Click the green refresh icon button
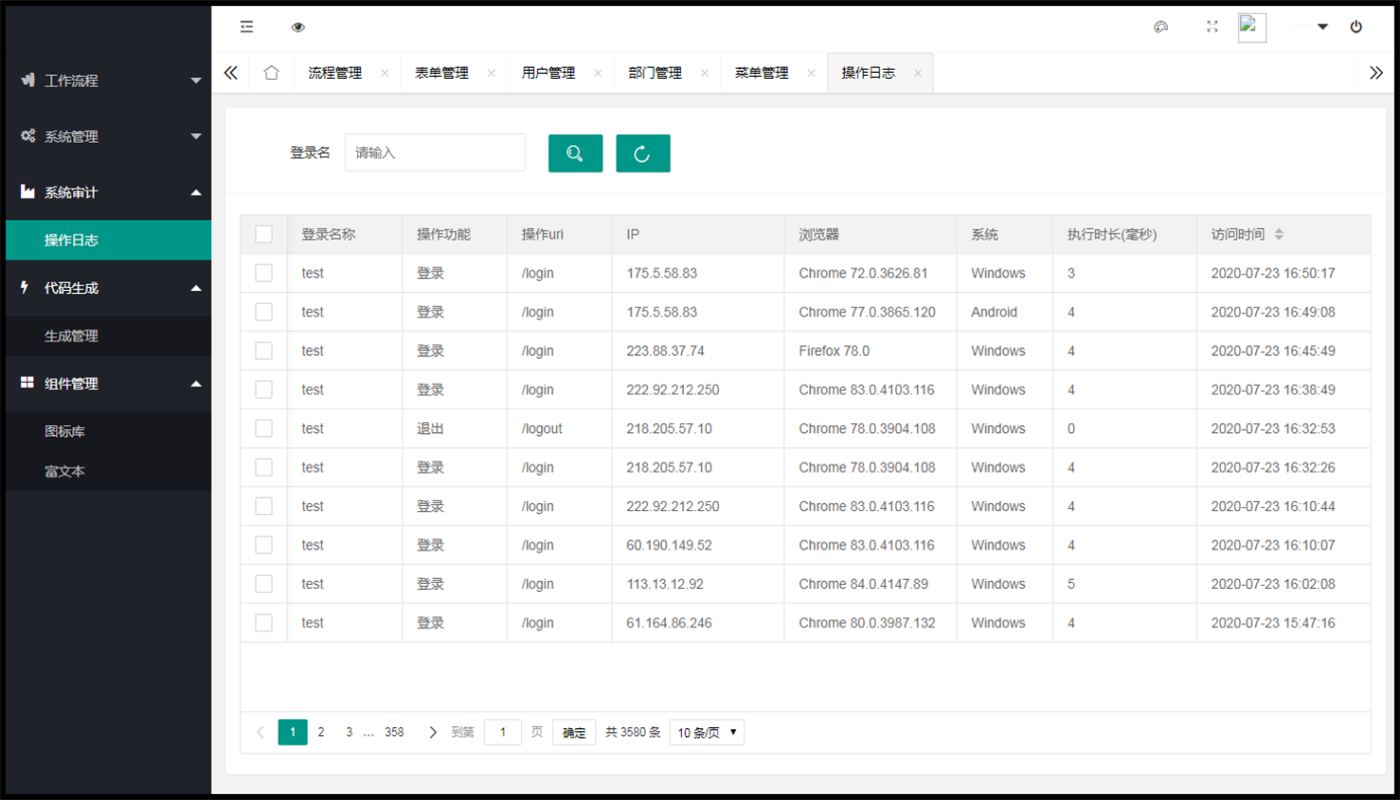1400x800 pixels. click(643, 153)
